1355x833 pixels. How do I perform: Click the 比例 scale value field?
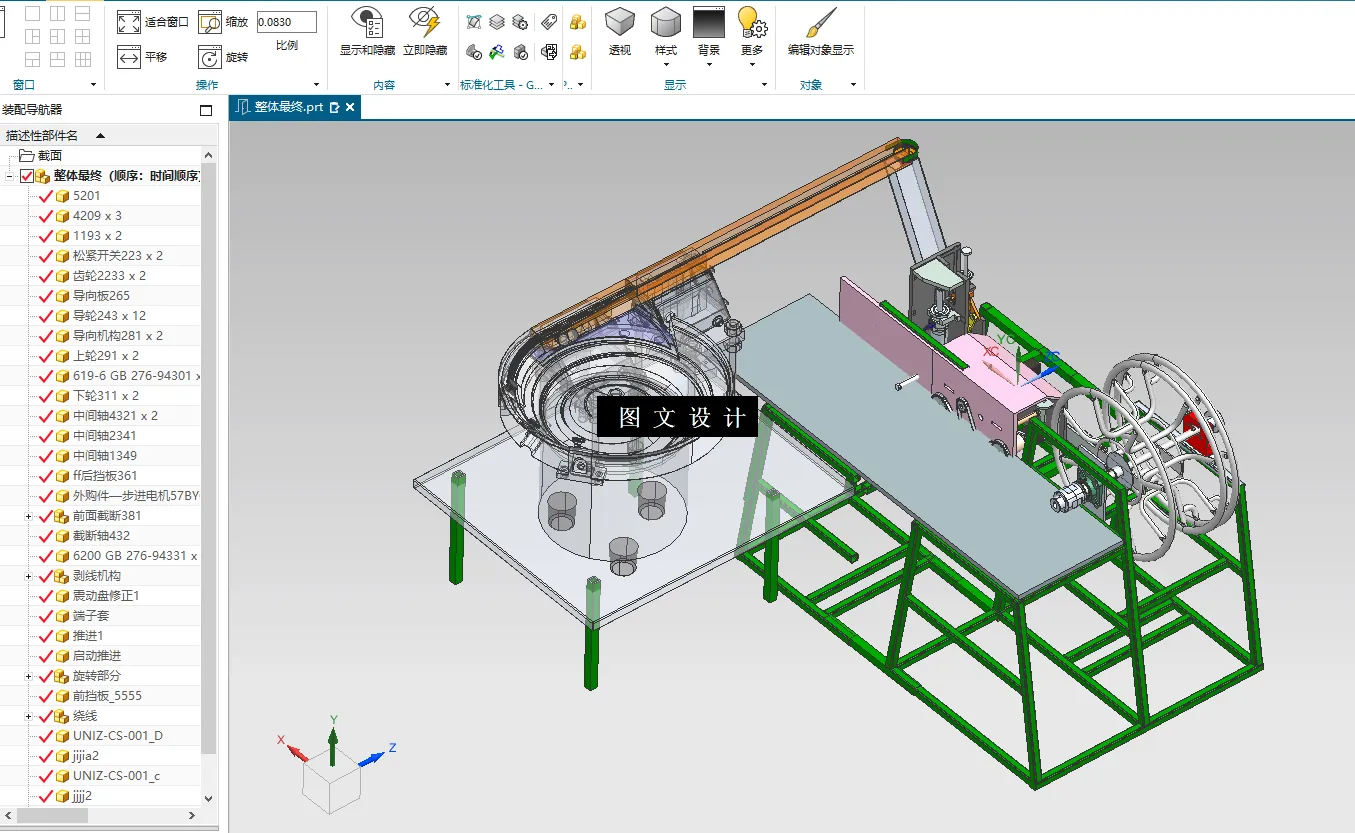click(287, 22)
